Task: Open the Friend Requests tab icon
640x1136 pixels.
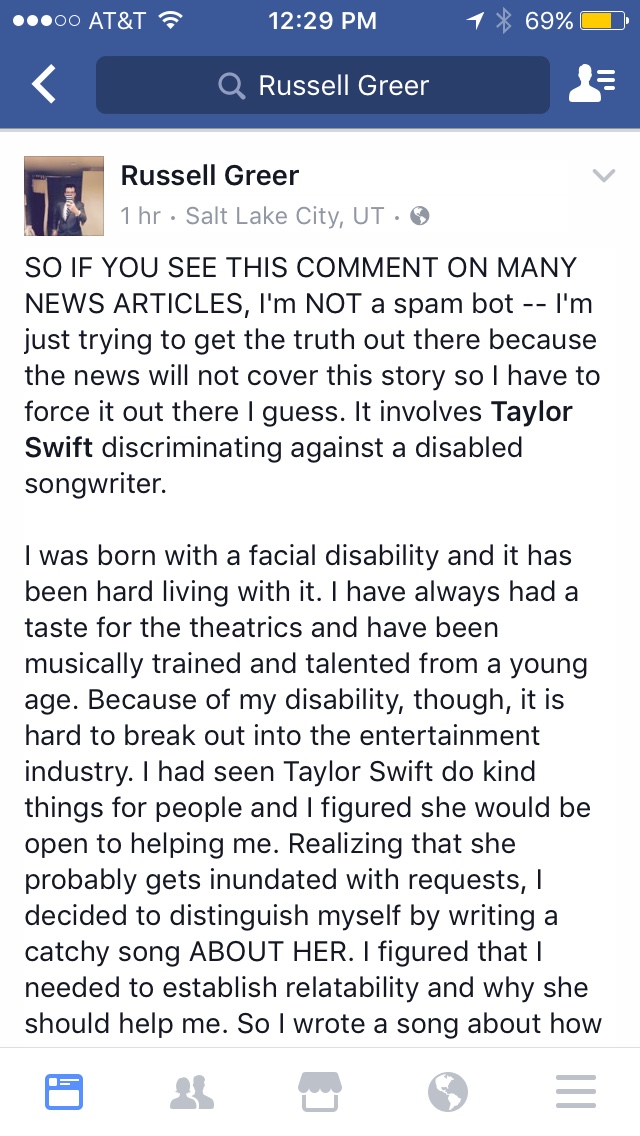Action: [x=192, y=1092]
